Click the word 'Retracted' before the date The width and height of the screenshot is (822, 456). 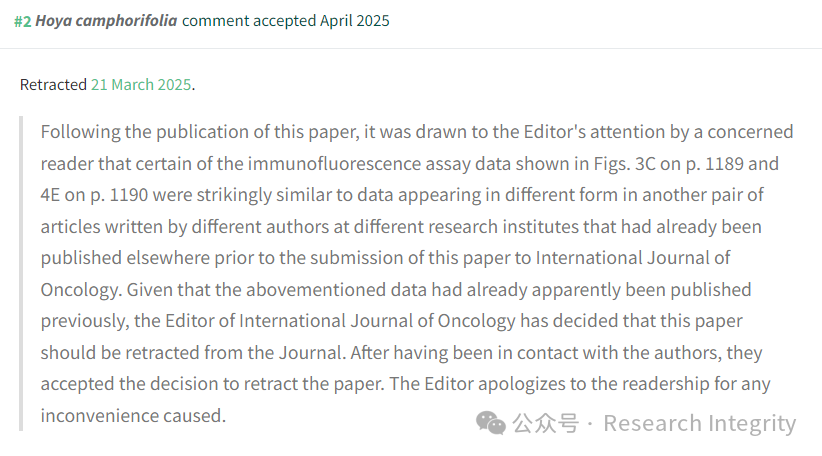pyautogui.click(x=53, y=84)
